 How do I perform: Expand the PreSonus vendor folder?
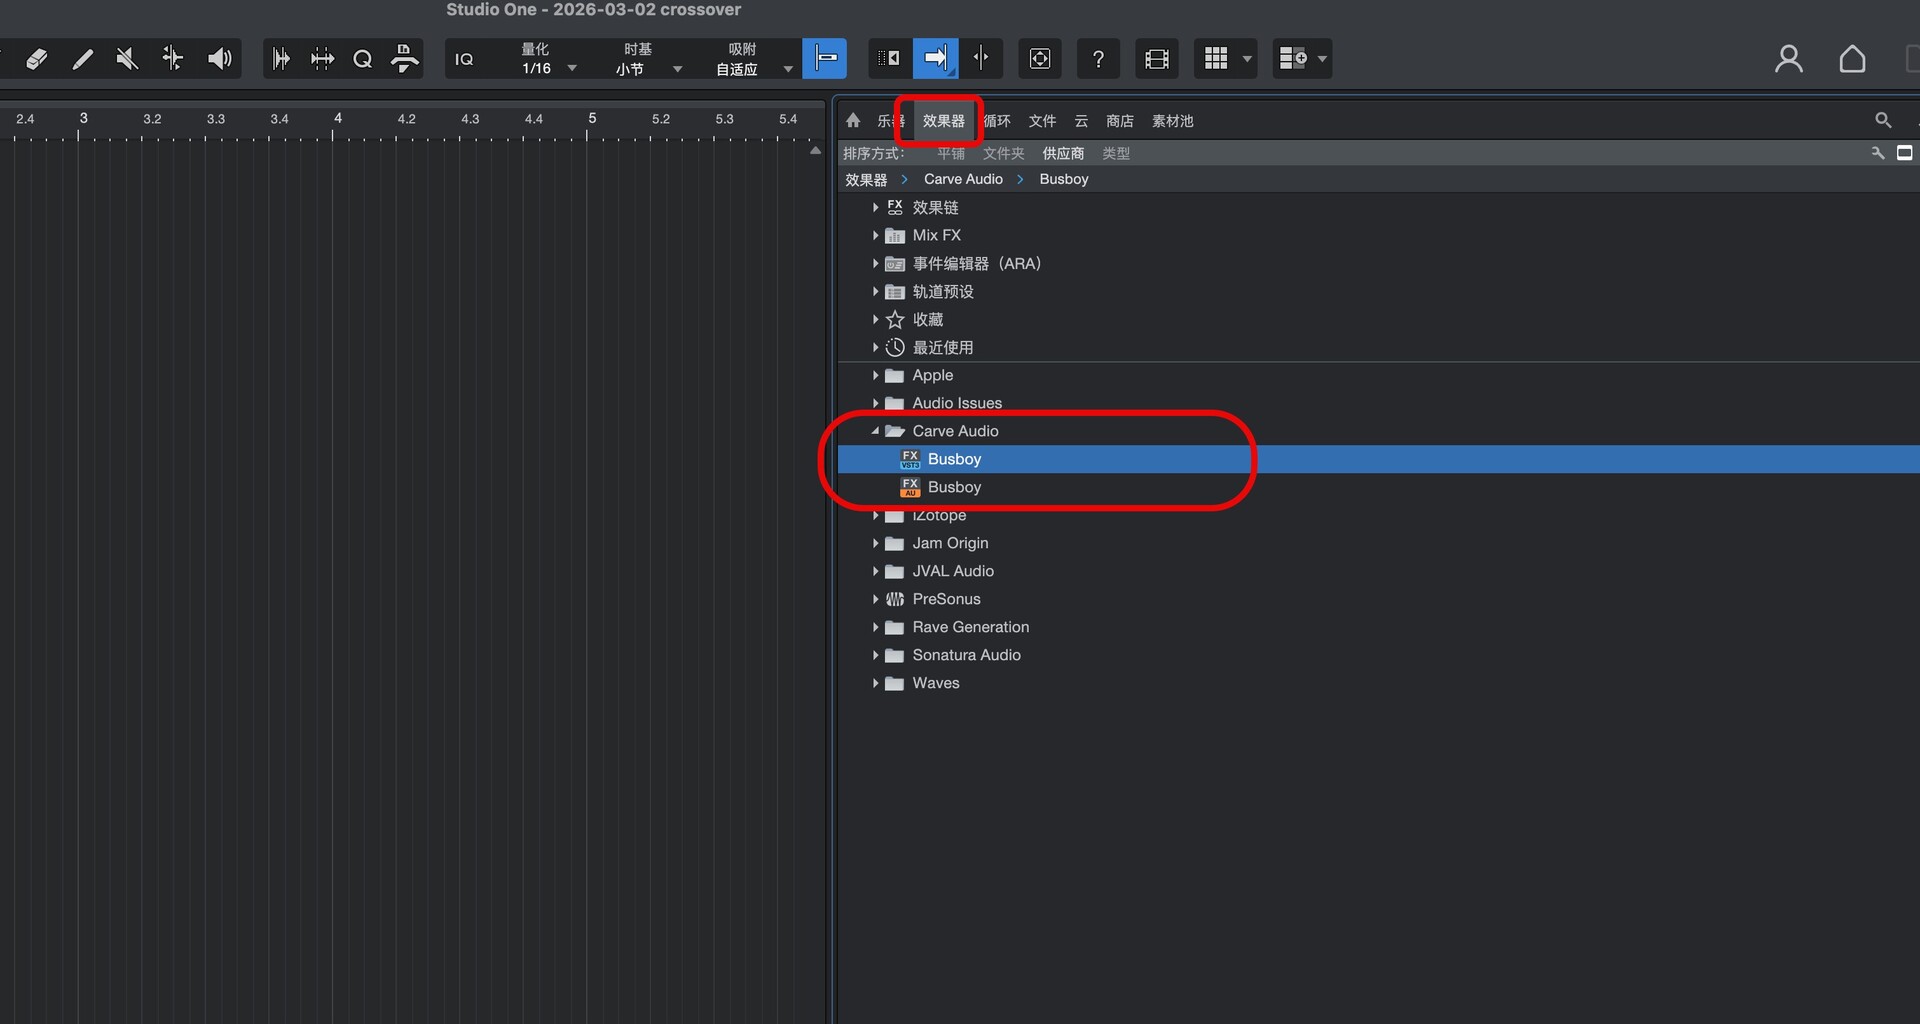point(875,599)
